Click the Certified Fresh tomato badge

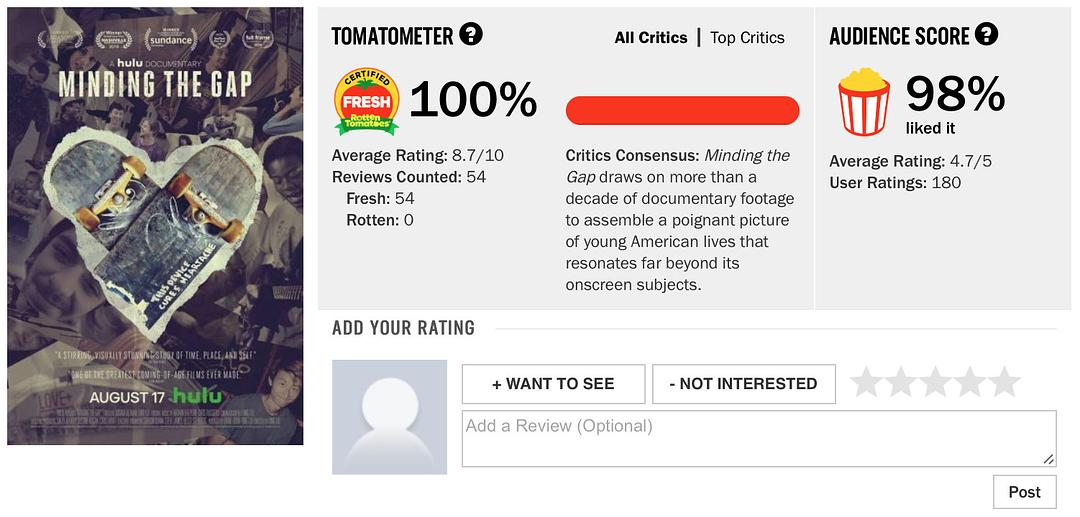tap(366, 102)
